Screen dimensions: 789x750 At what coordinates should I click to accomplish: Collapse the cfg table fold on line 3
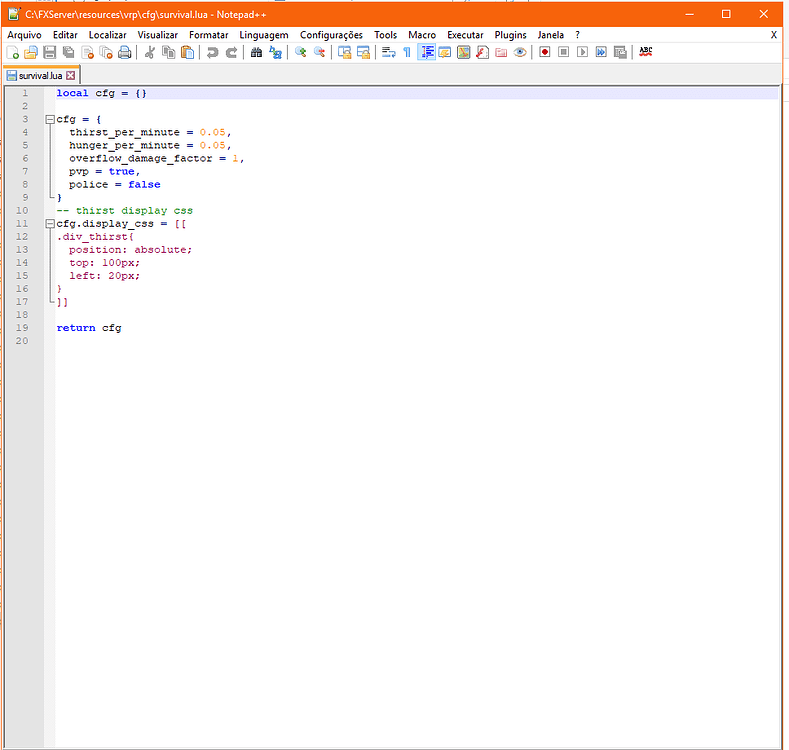point(49,119)
